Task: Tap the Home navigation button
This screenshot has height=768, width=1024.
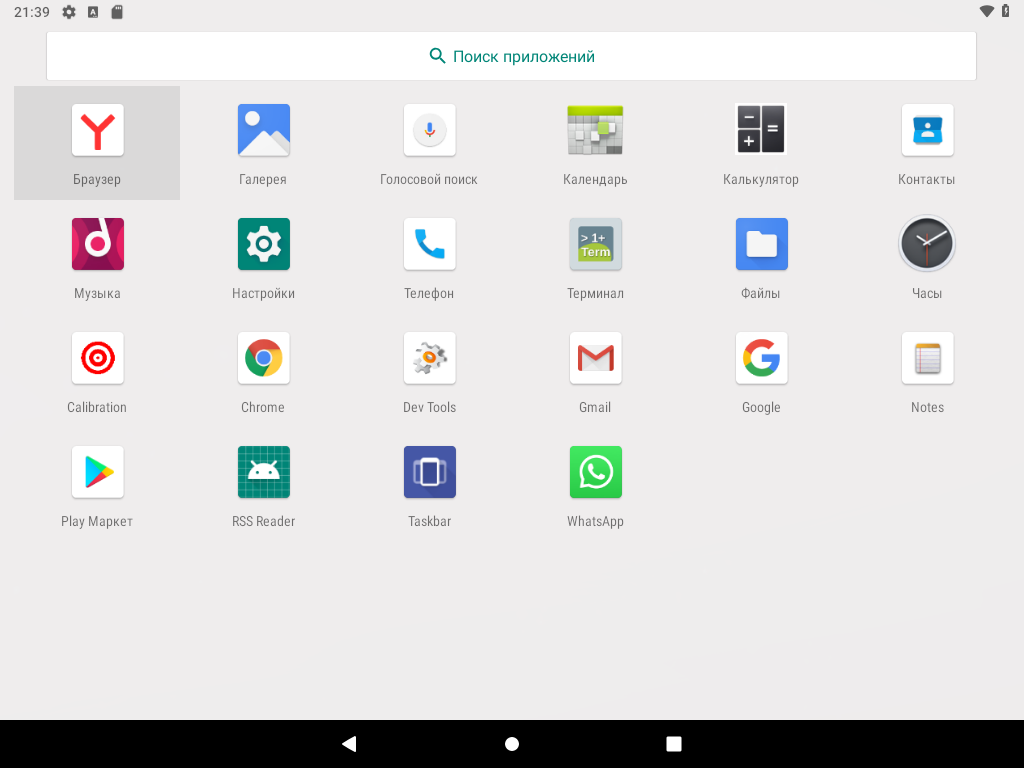Action: [512, 744]
